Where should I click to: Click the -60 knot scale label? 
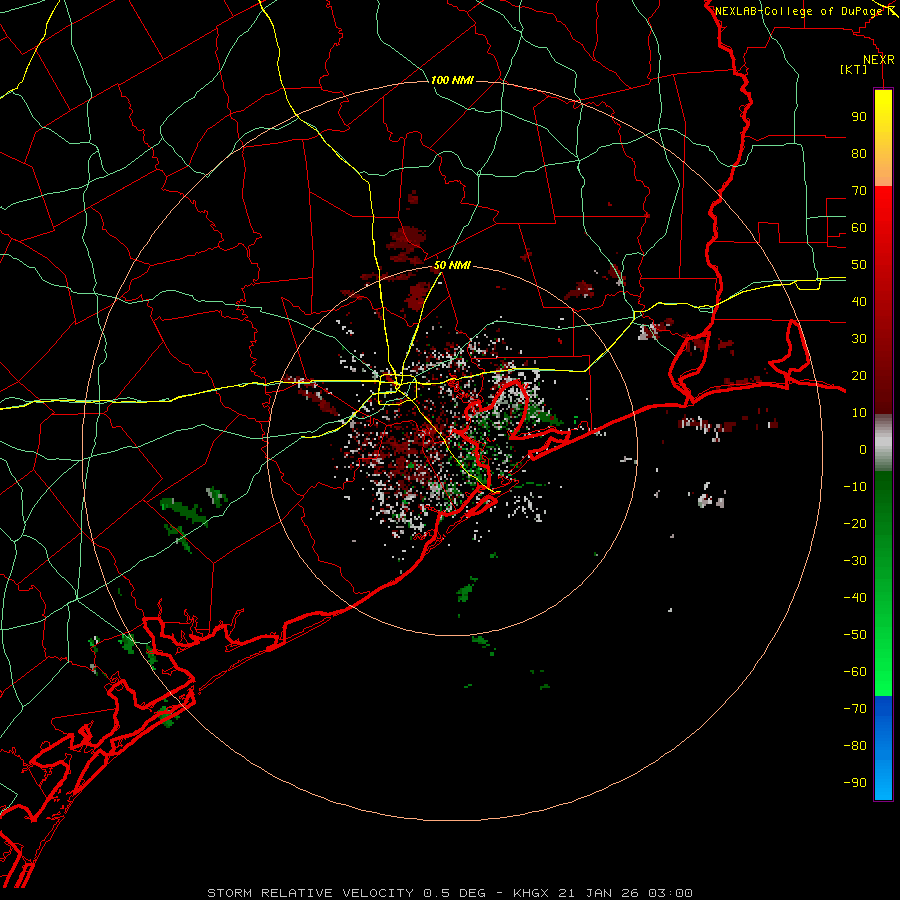click(x=855, y=672)
